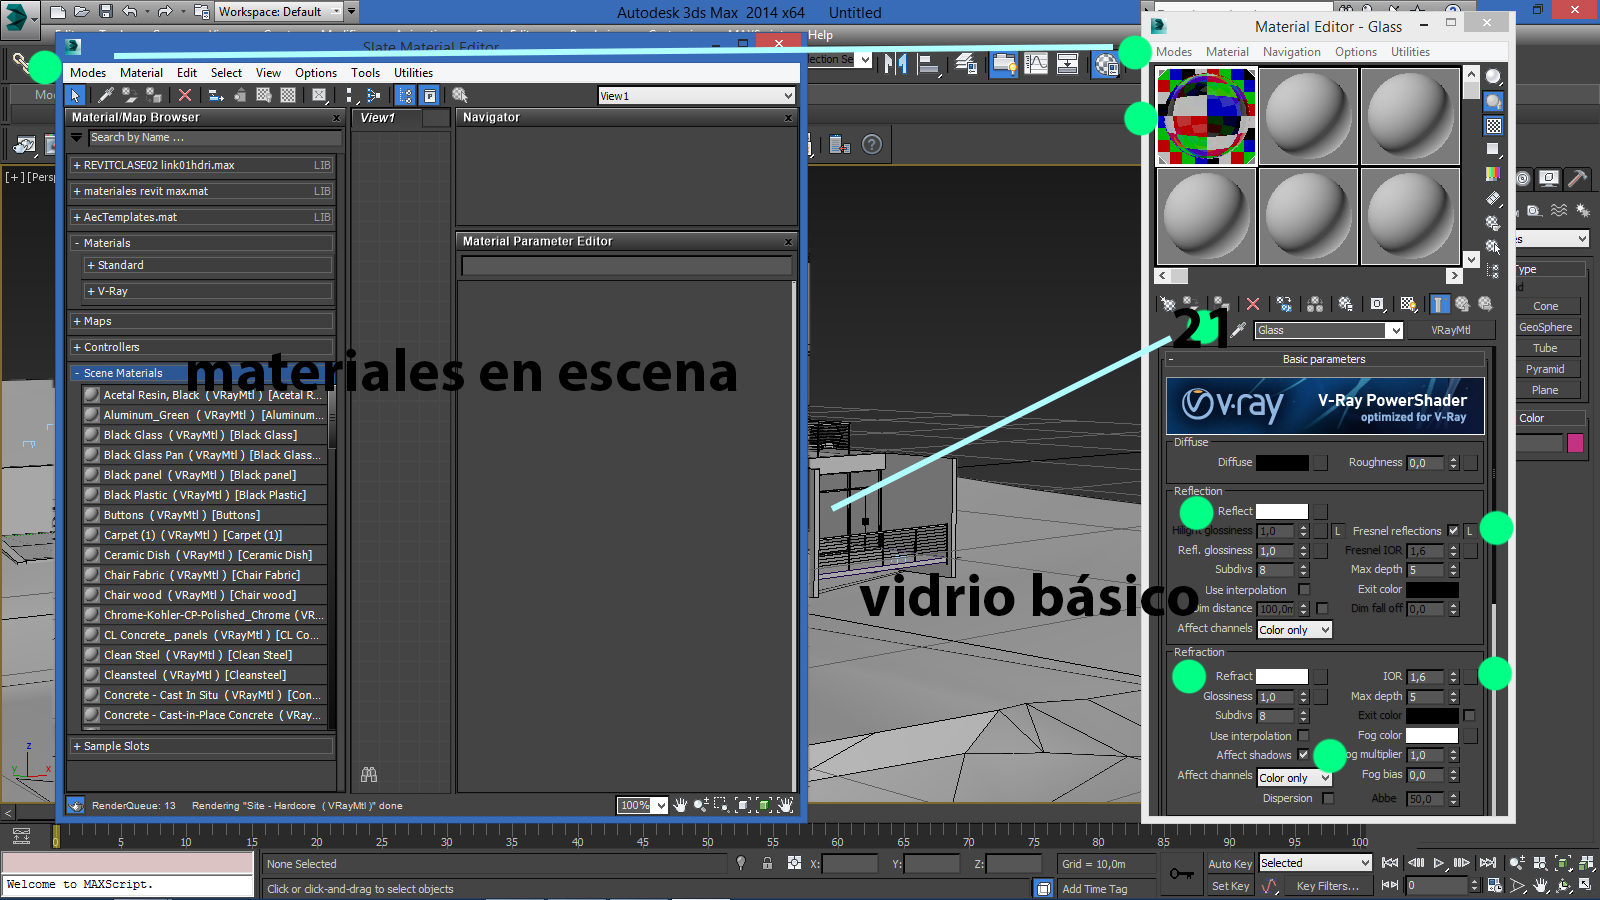Open the Utilities menu in Slate Material Editor
This screenshot has height=900, width=1600.
point(413,73)
